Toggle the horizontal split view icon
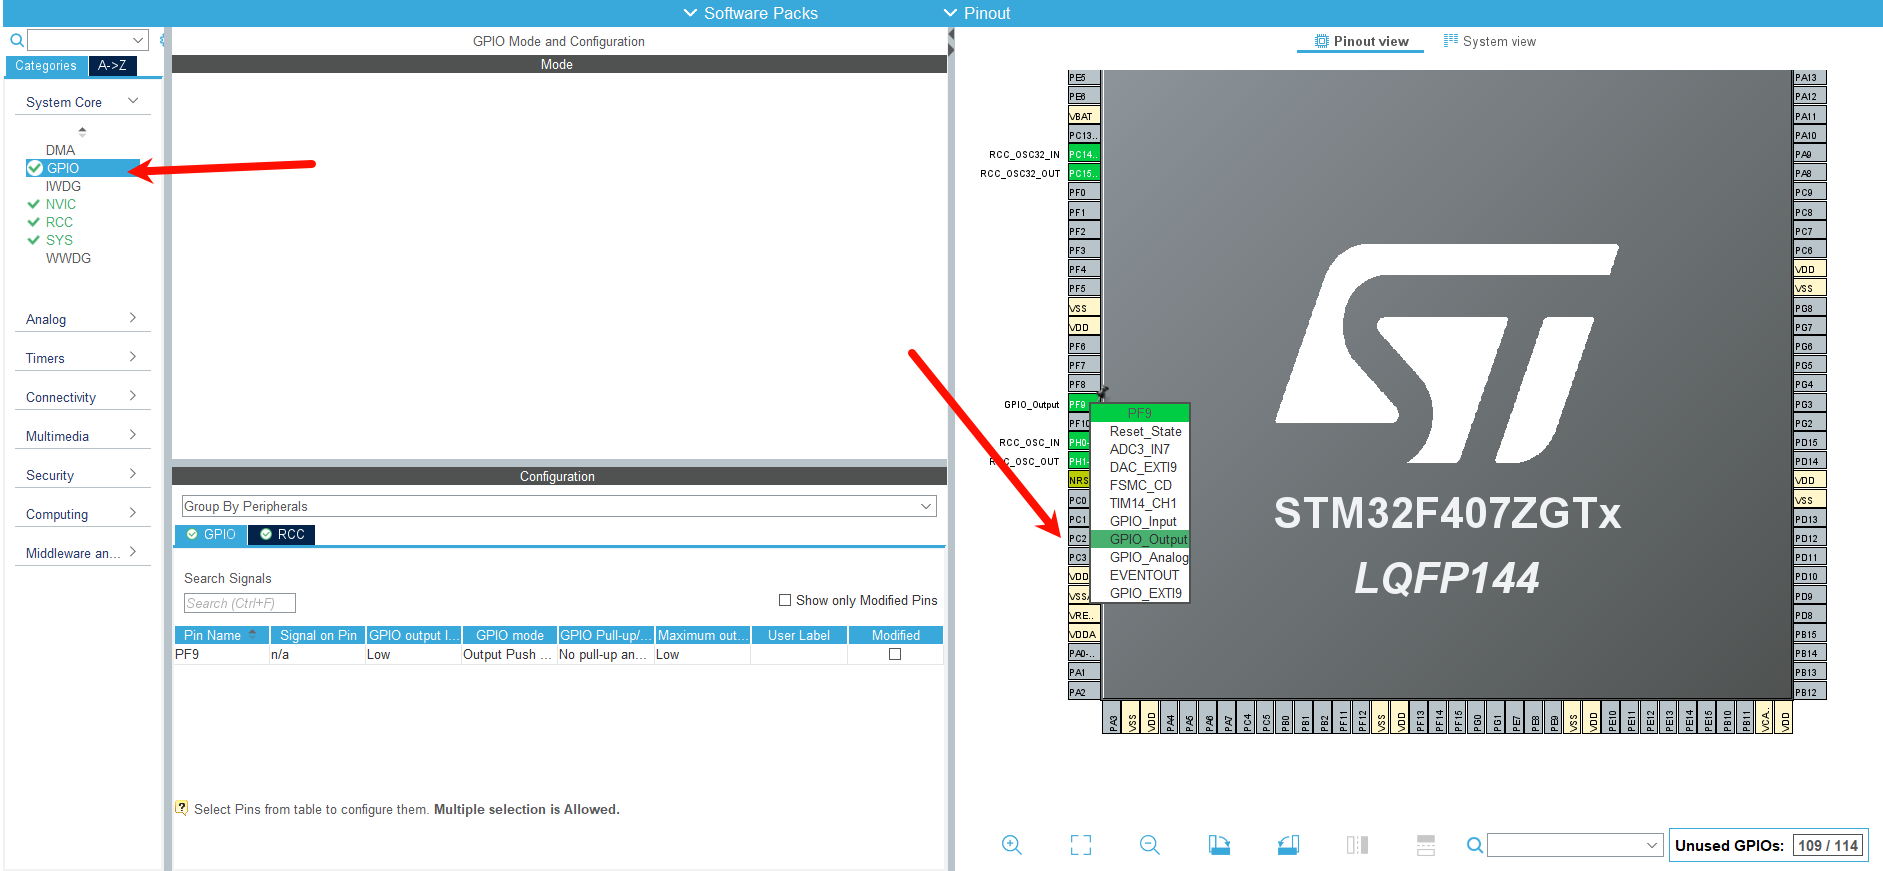 tap(1426, 845)
